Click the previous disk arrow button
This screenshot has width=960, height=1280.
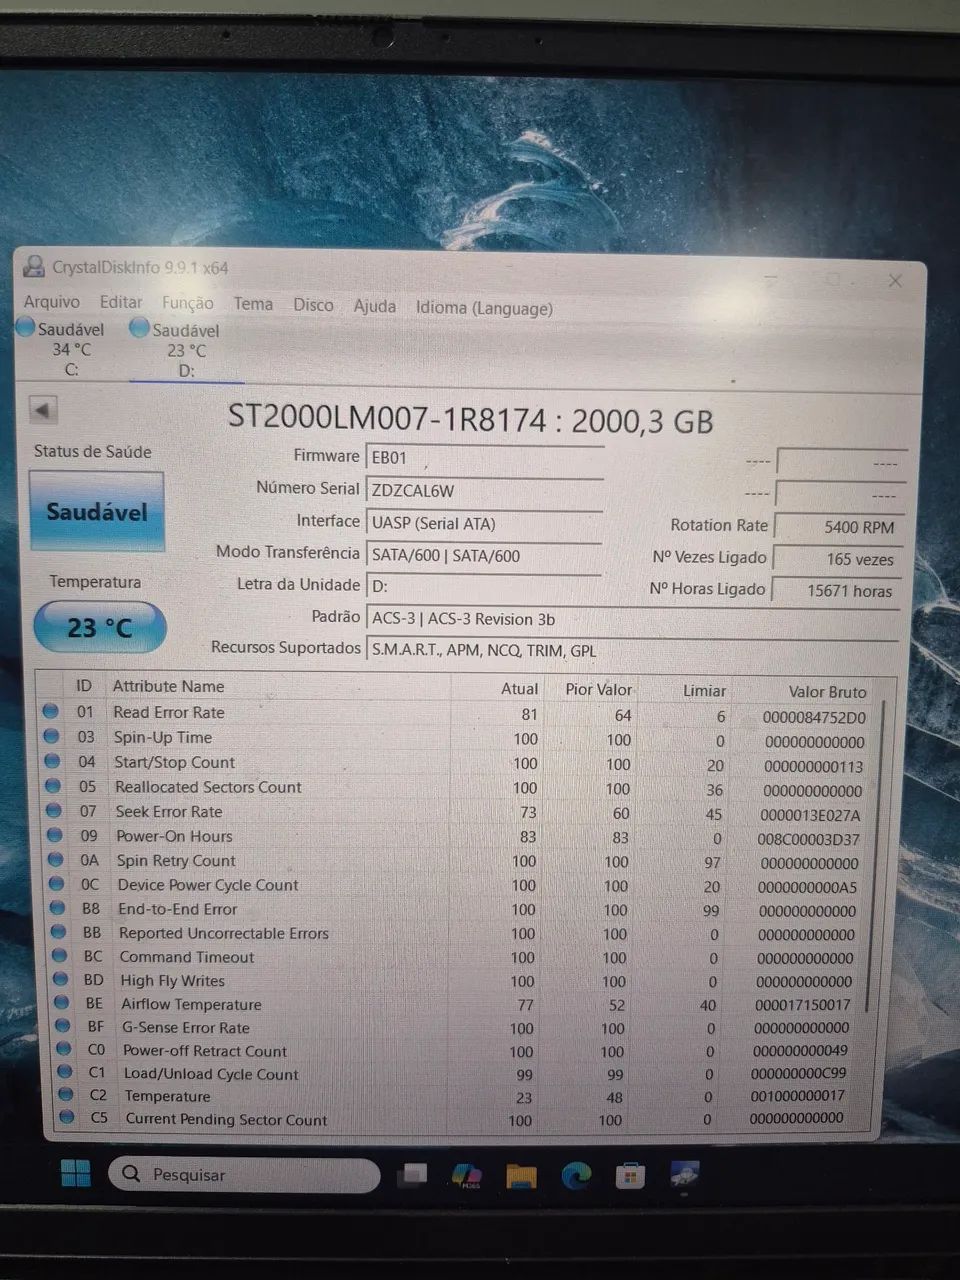(x=43, y=409)
